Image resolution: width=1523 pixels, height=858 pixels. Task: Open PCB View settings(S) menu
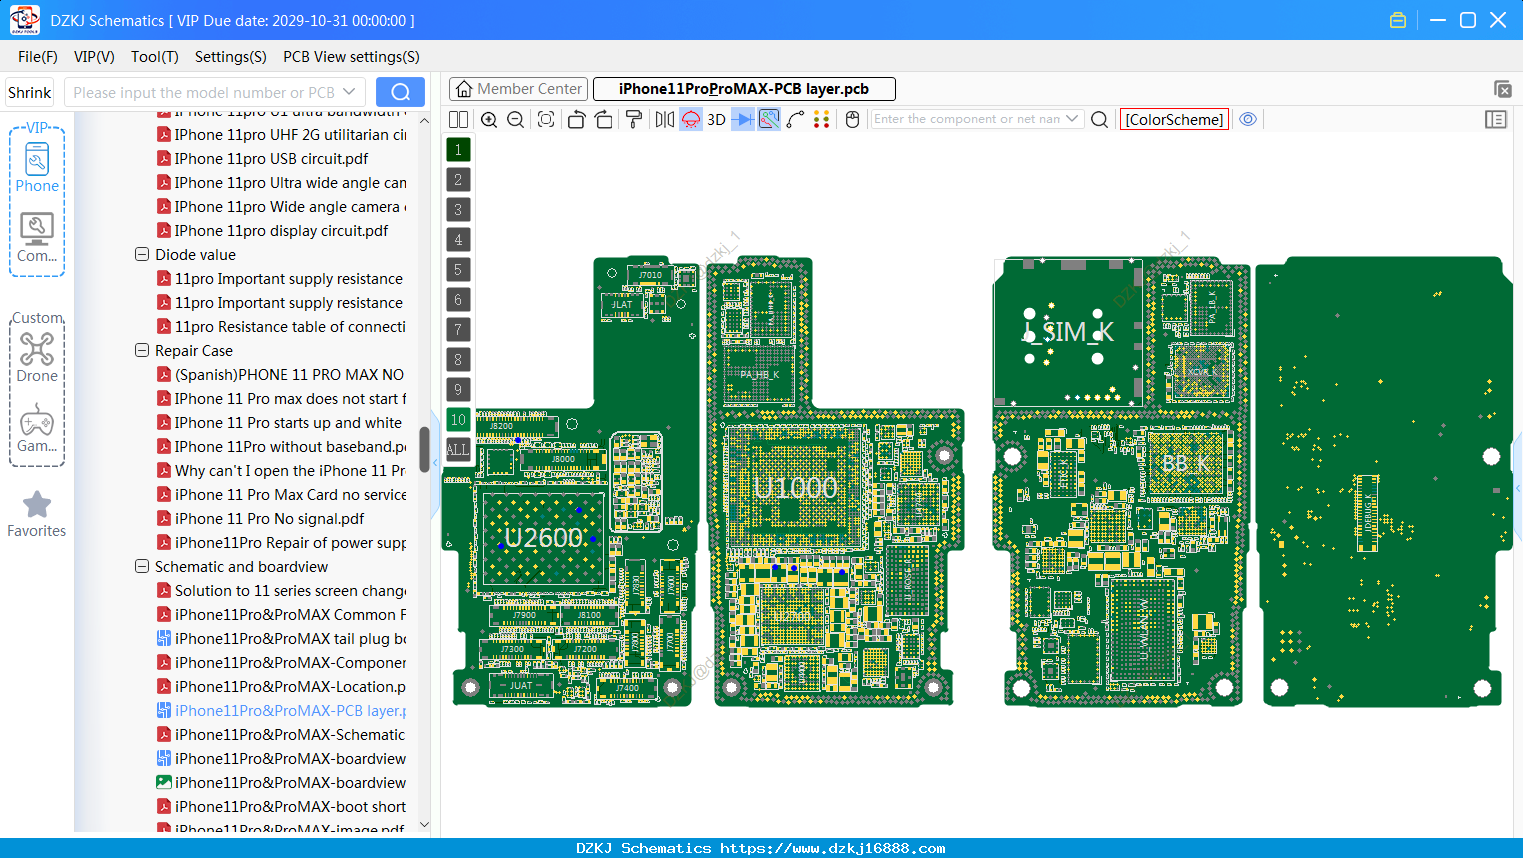(x=351, y=57)
